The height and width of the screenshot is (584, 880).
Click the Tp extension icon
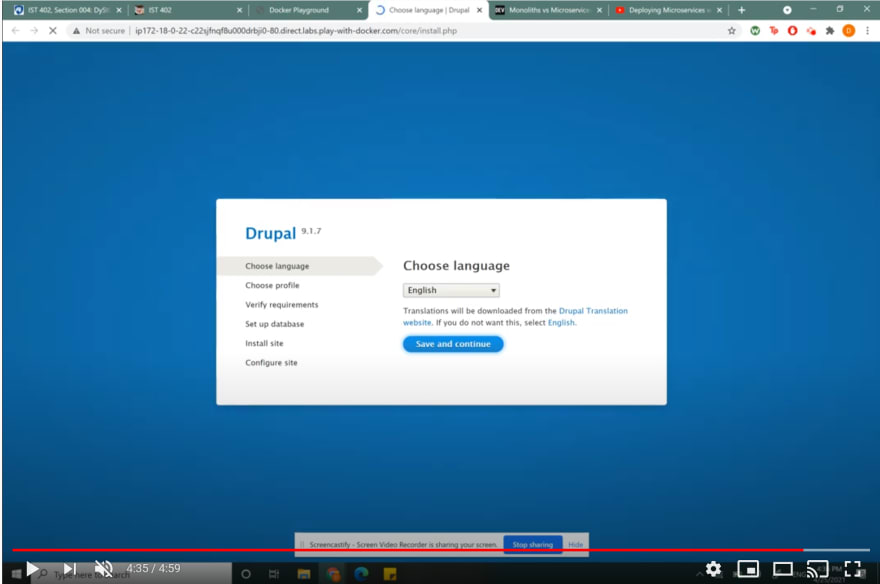coord(774,31)
